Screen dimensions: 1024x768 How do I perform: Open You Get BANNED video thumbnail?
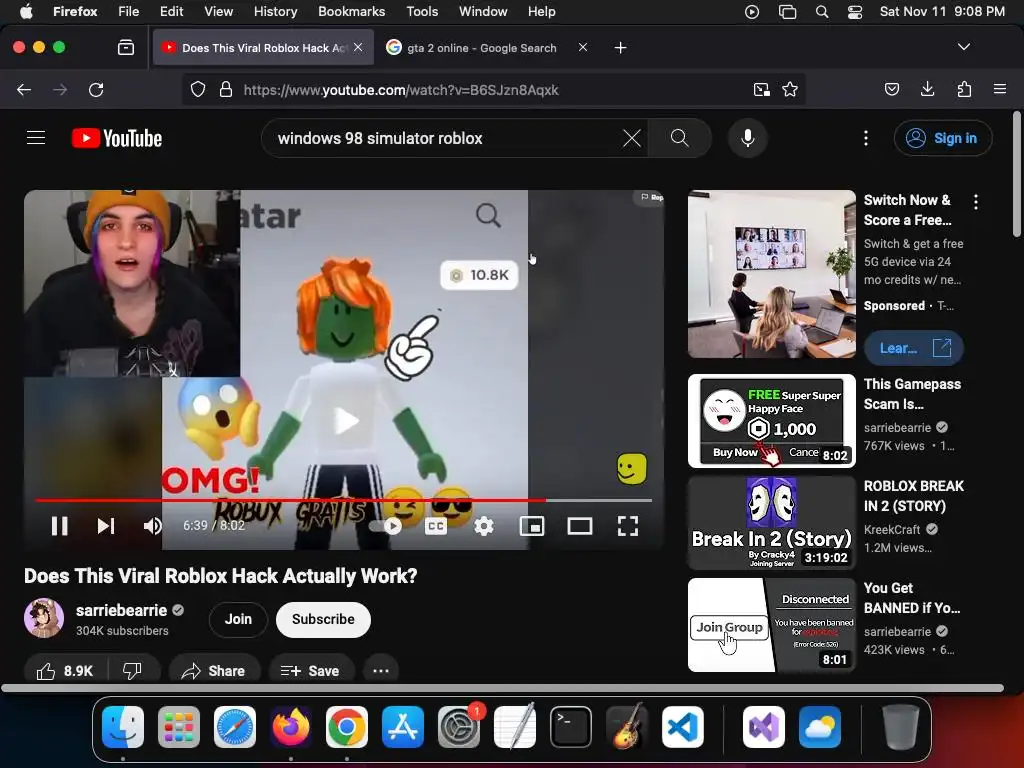771,625
